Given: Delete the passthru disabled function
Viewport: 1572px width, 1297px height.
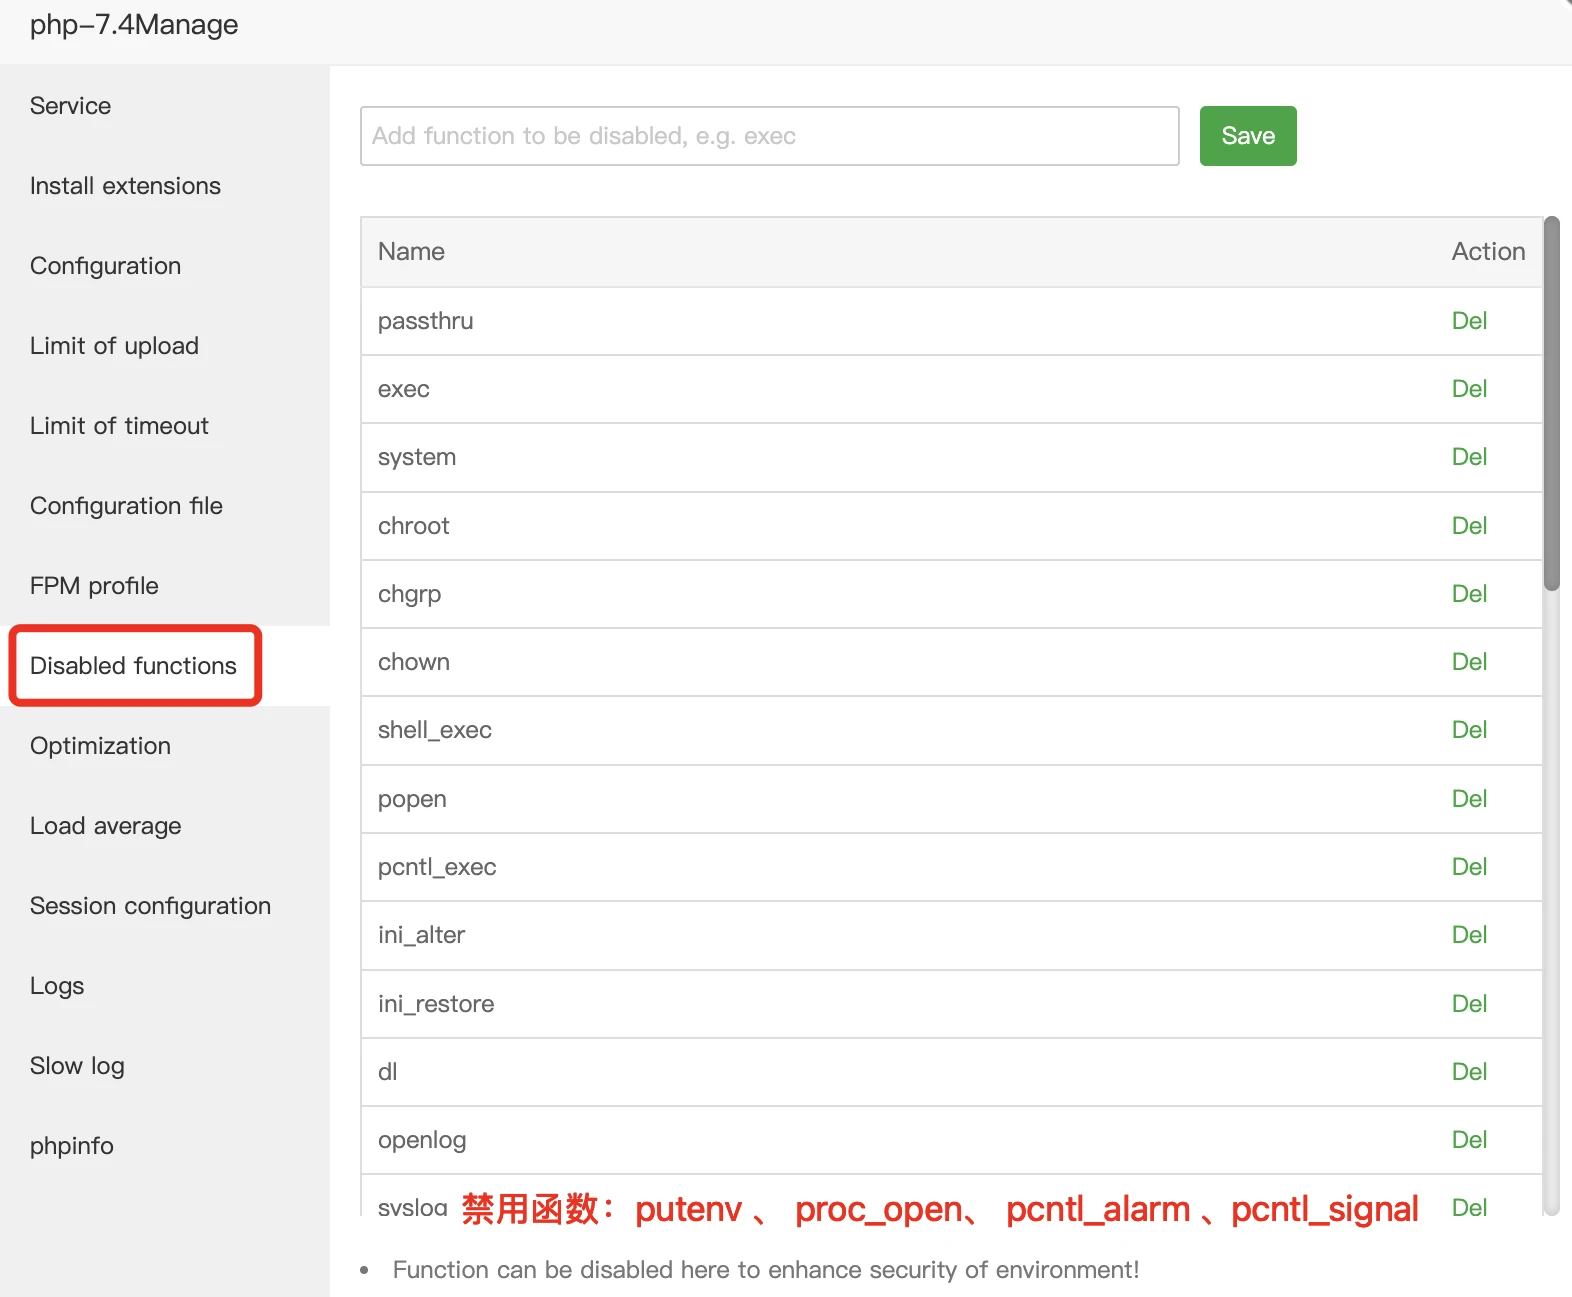Looking at the screenshot, I should click(x=1469, y=321).
